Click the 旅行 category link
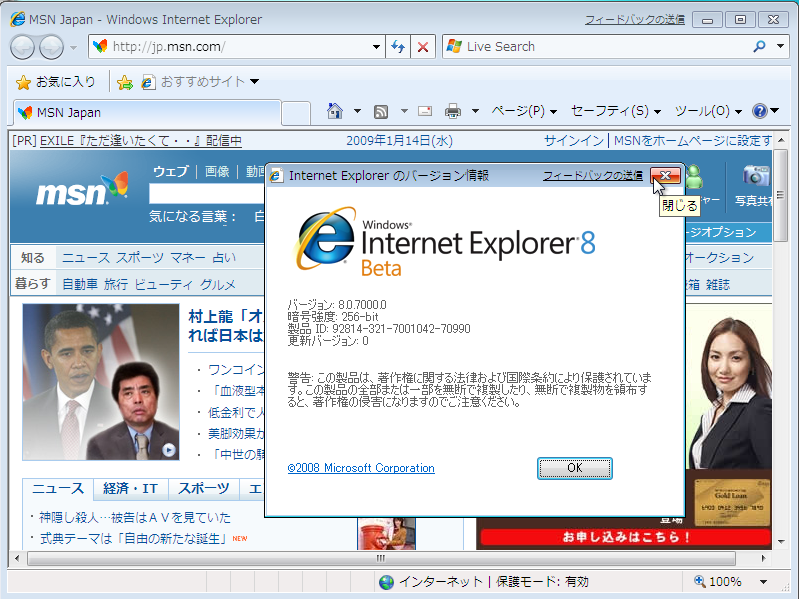 116,284
